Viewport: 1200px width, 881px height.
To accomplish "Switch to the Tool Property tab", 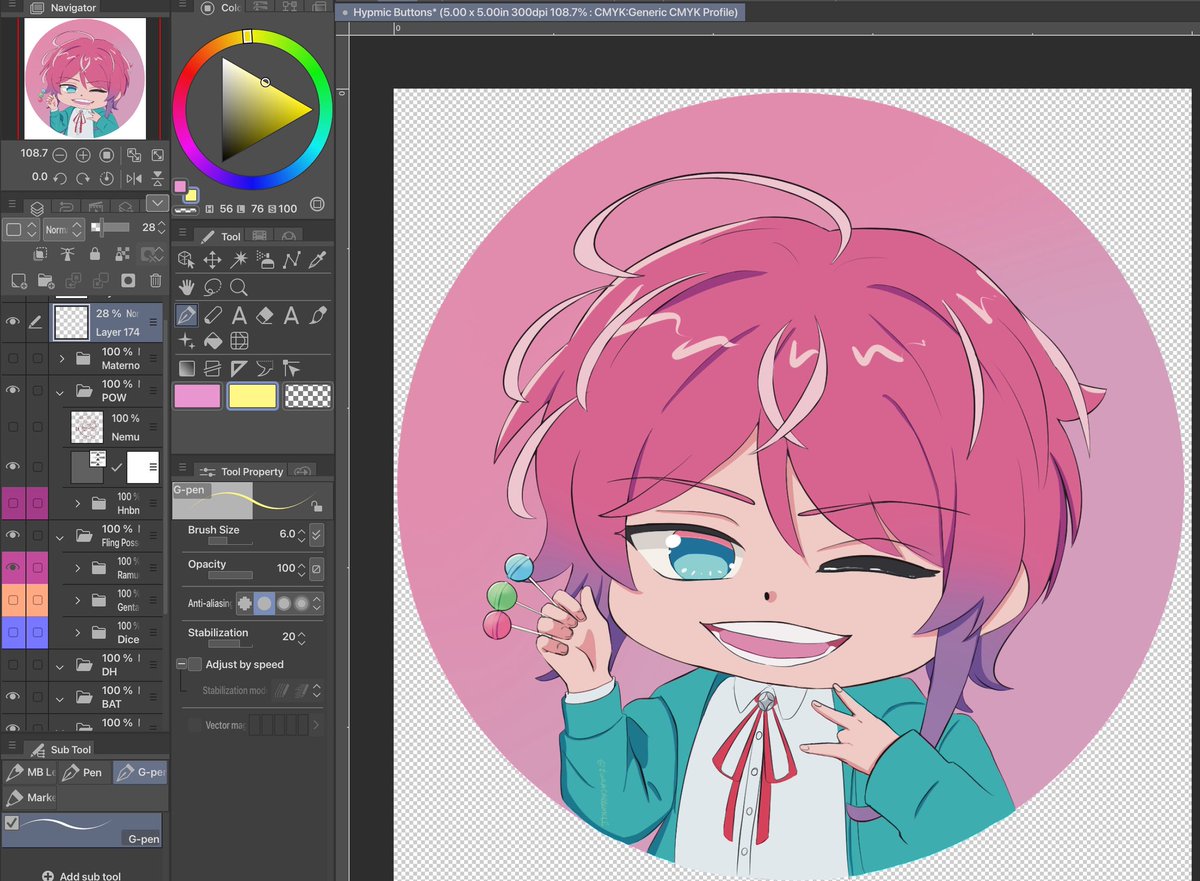I will pos(243,471).
